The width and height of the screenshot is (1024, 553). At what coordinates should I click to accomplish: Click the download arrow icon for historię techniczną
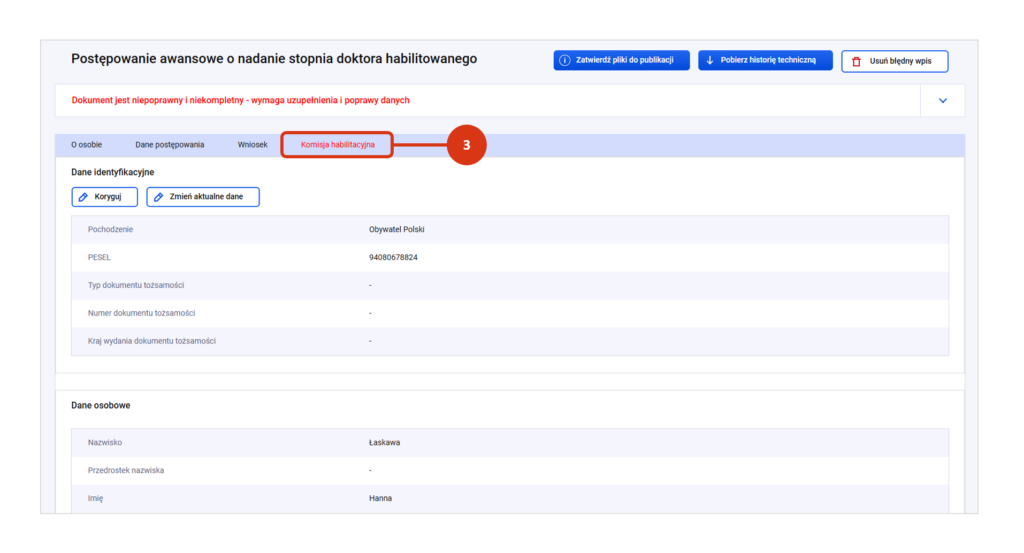coord(710,61)
